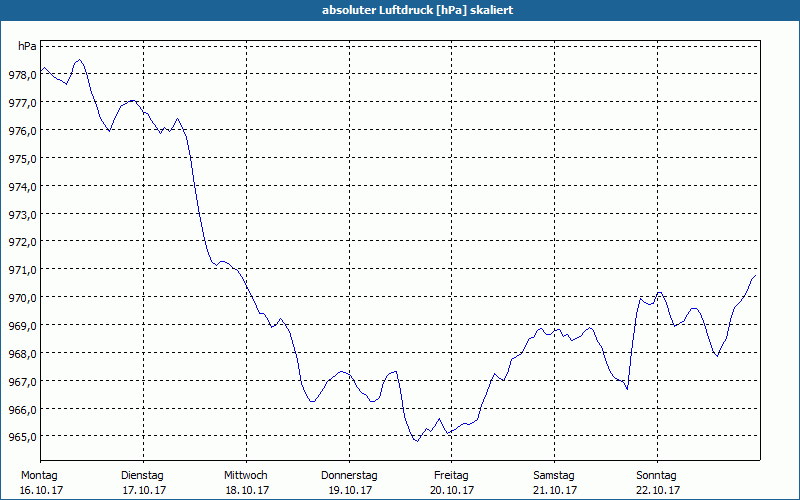Select the 'Mittwoch' day label

point(245,476)
